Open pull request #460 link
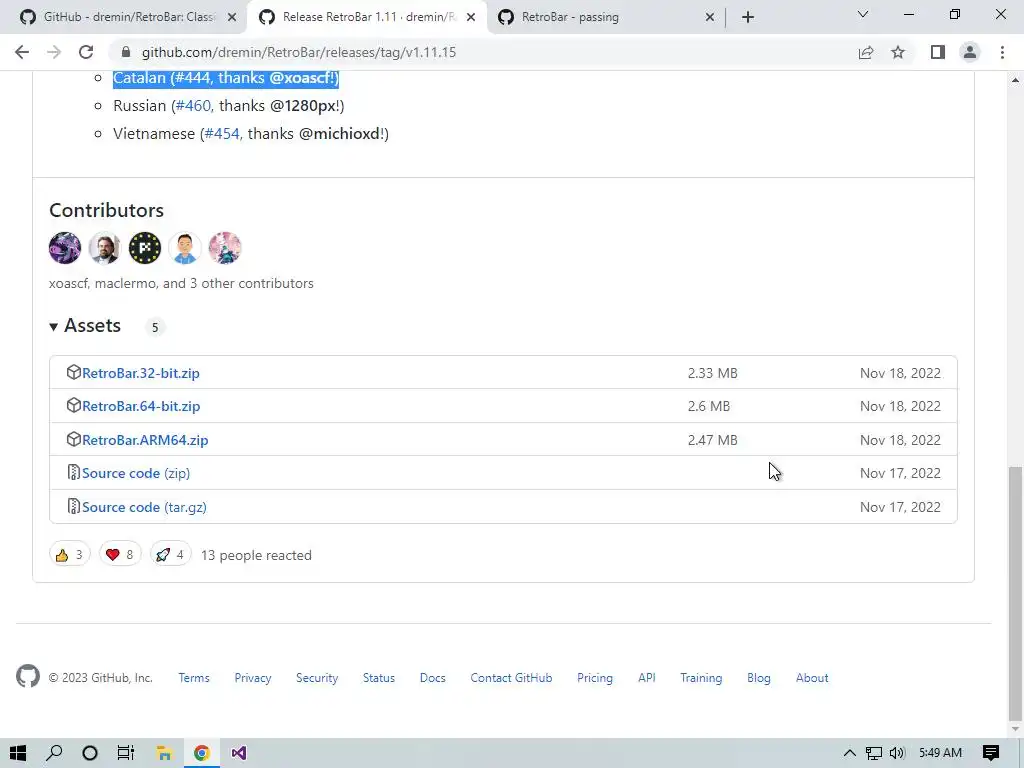This screenshot has height=768, width=1024. (x=193, y=106)
